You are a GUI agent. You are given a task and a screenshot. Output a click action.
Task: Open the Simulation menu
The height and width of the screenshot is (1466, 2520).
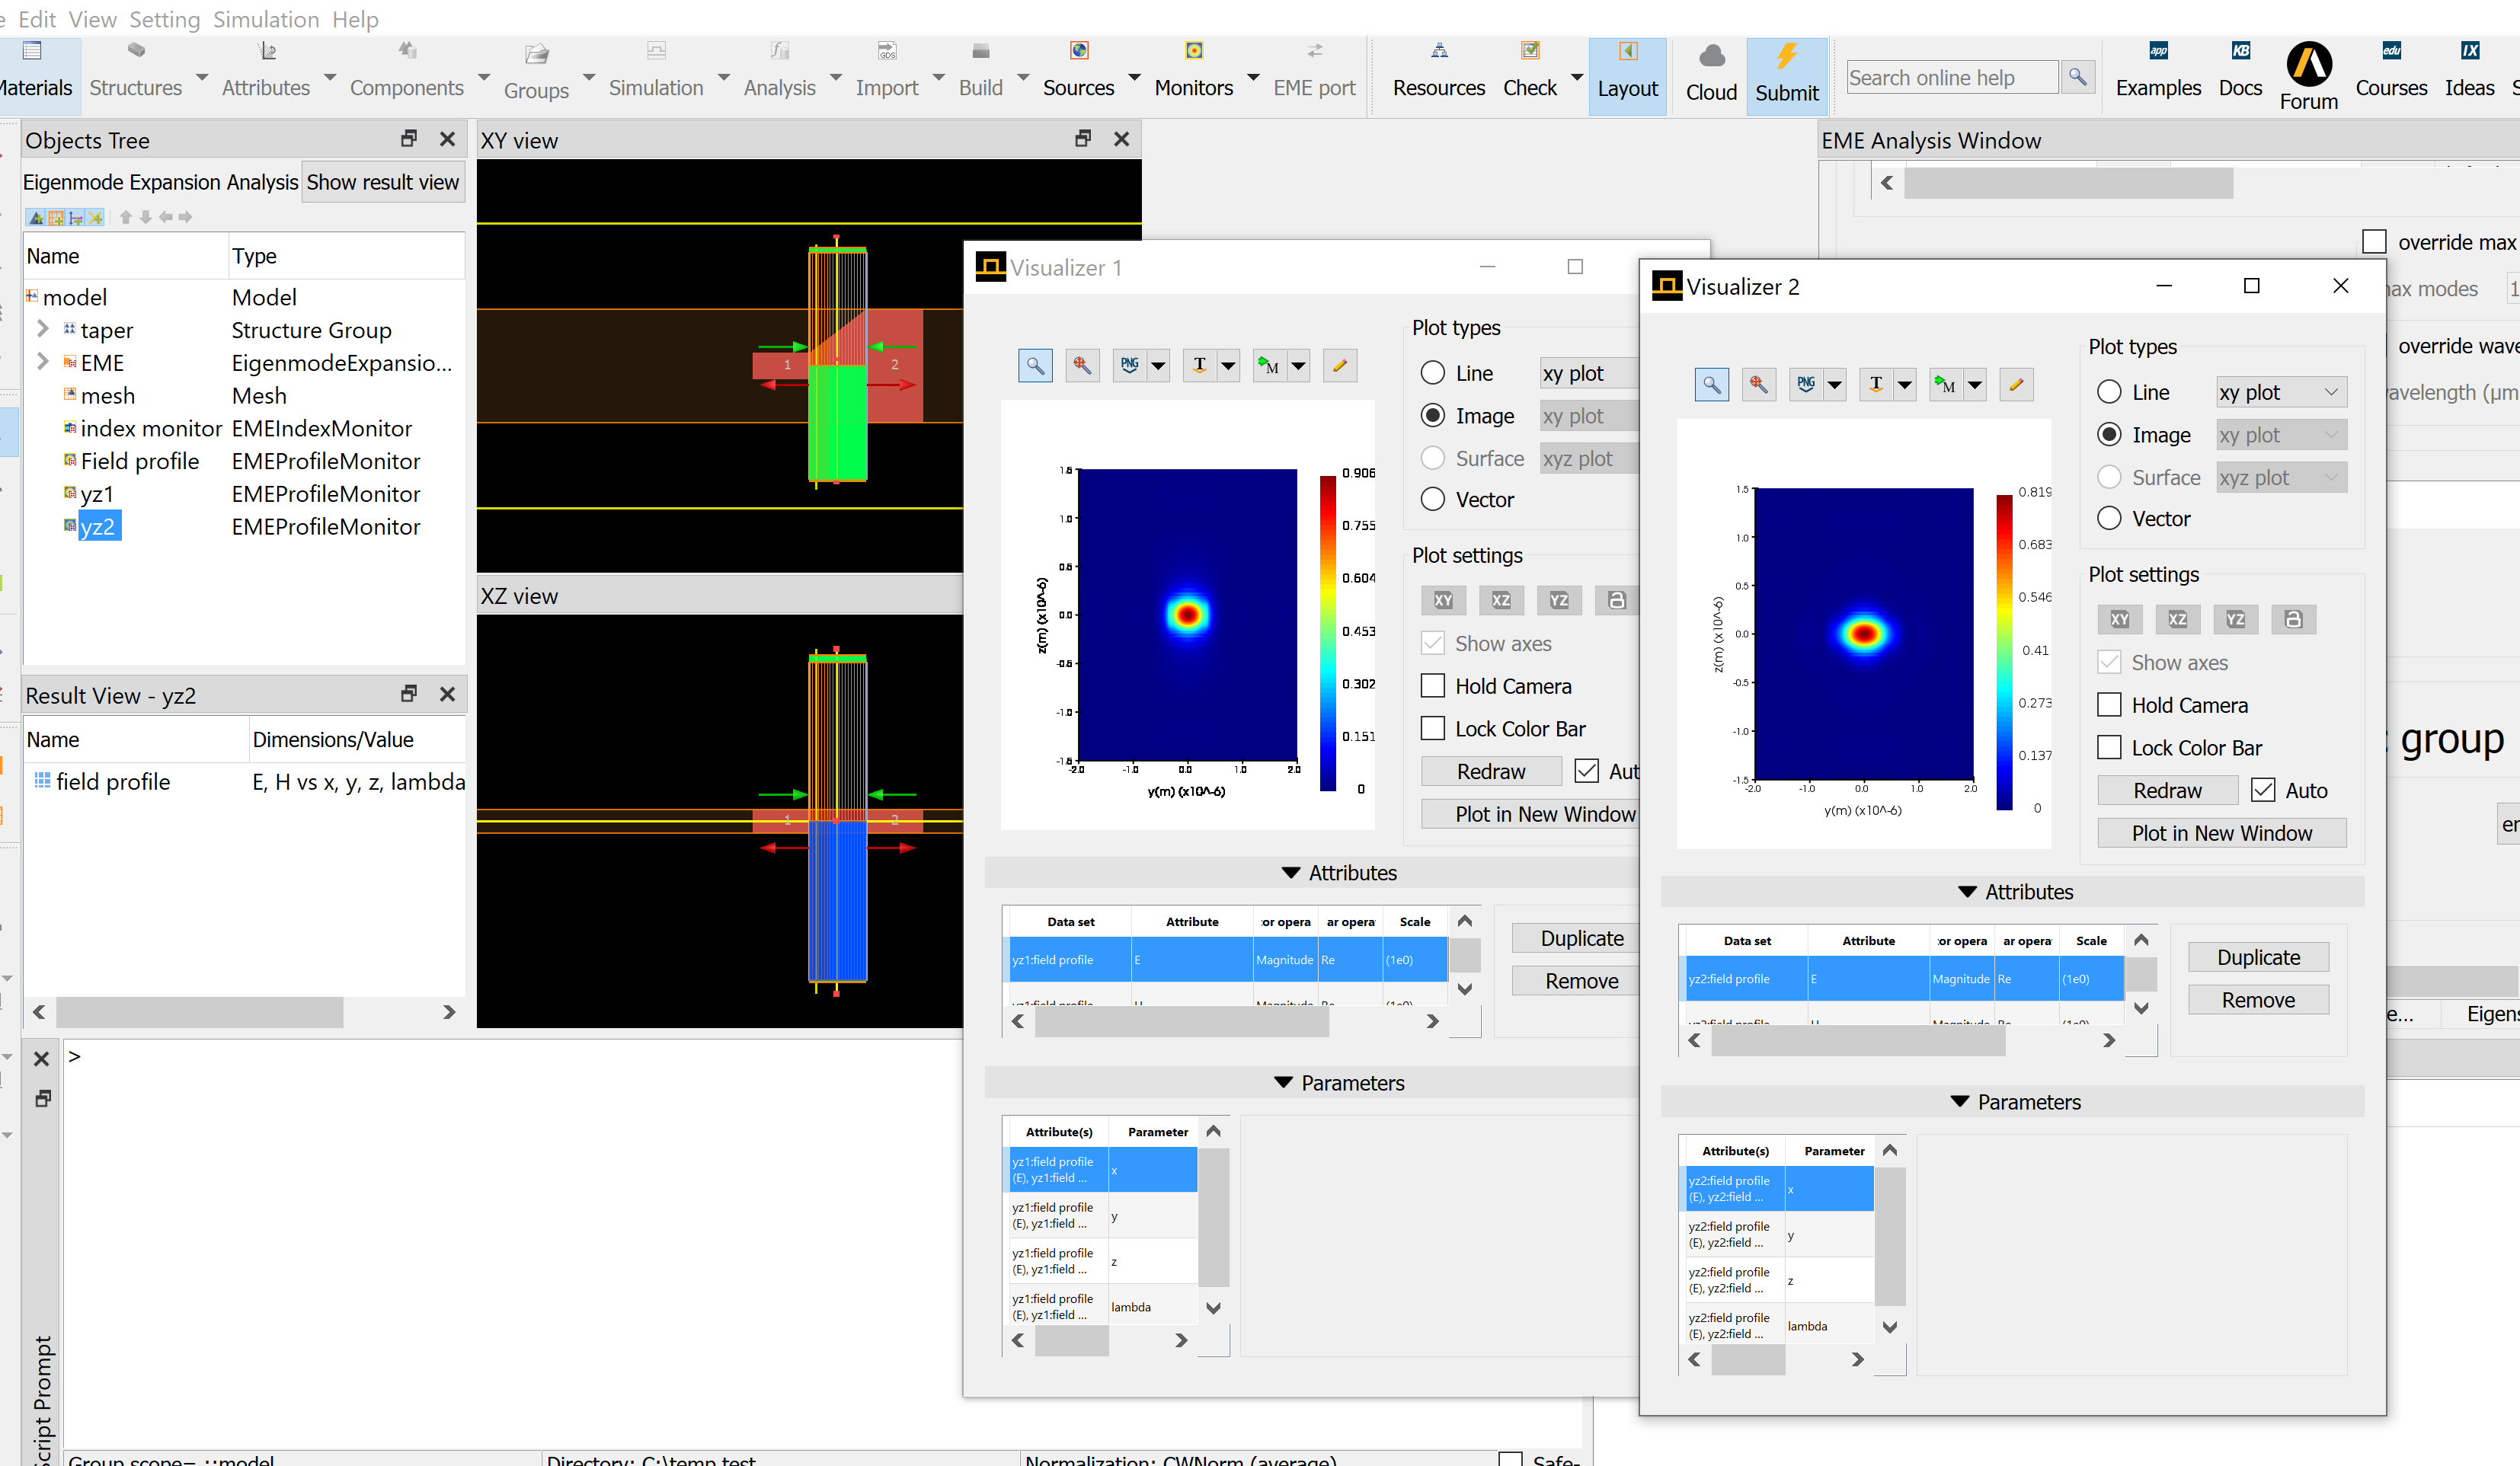coord(266,19)
